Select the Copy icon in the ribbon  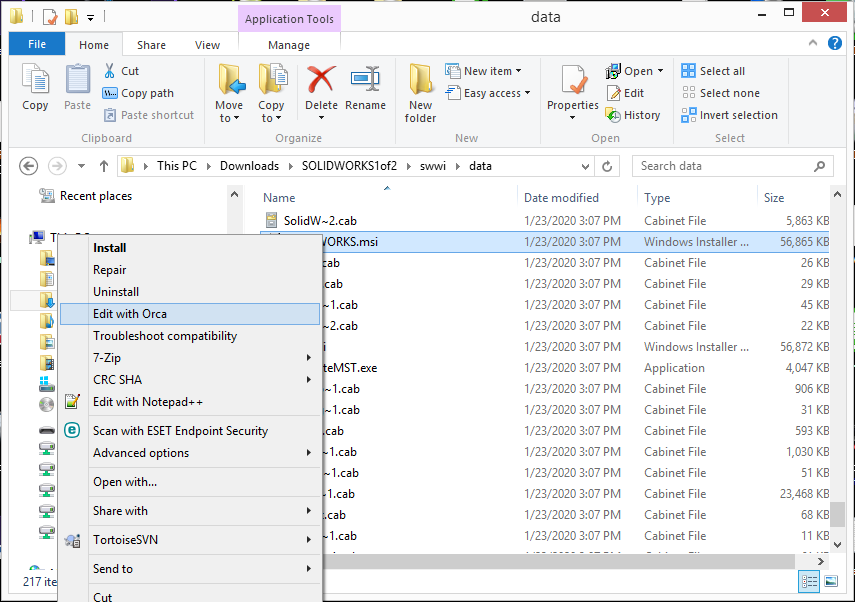(35, 88)
